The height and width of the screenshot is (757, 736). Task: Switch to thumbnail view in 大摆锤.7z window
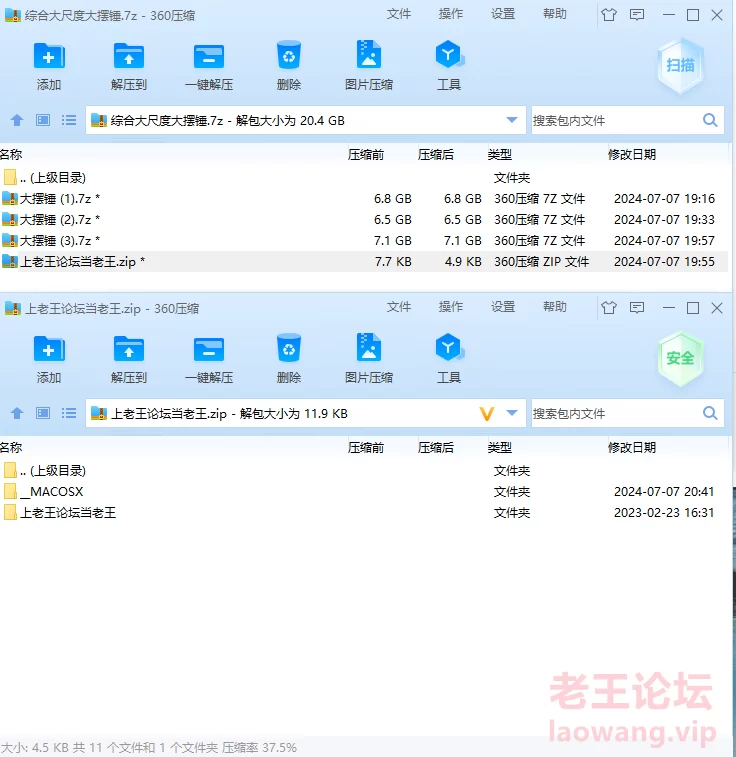(43, 120)
